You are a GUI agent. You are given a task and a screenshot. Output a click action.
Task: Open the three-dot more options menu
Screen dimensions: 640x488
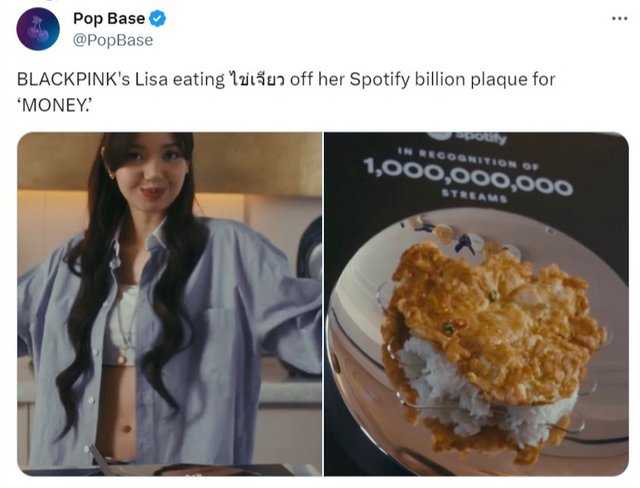pyautogui.click(x=620, y=18)
